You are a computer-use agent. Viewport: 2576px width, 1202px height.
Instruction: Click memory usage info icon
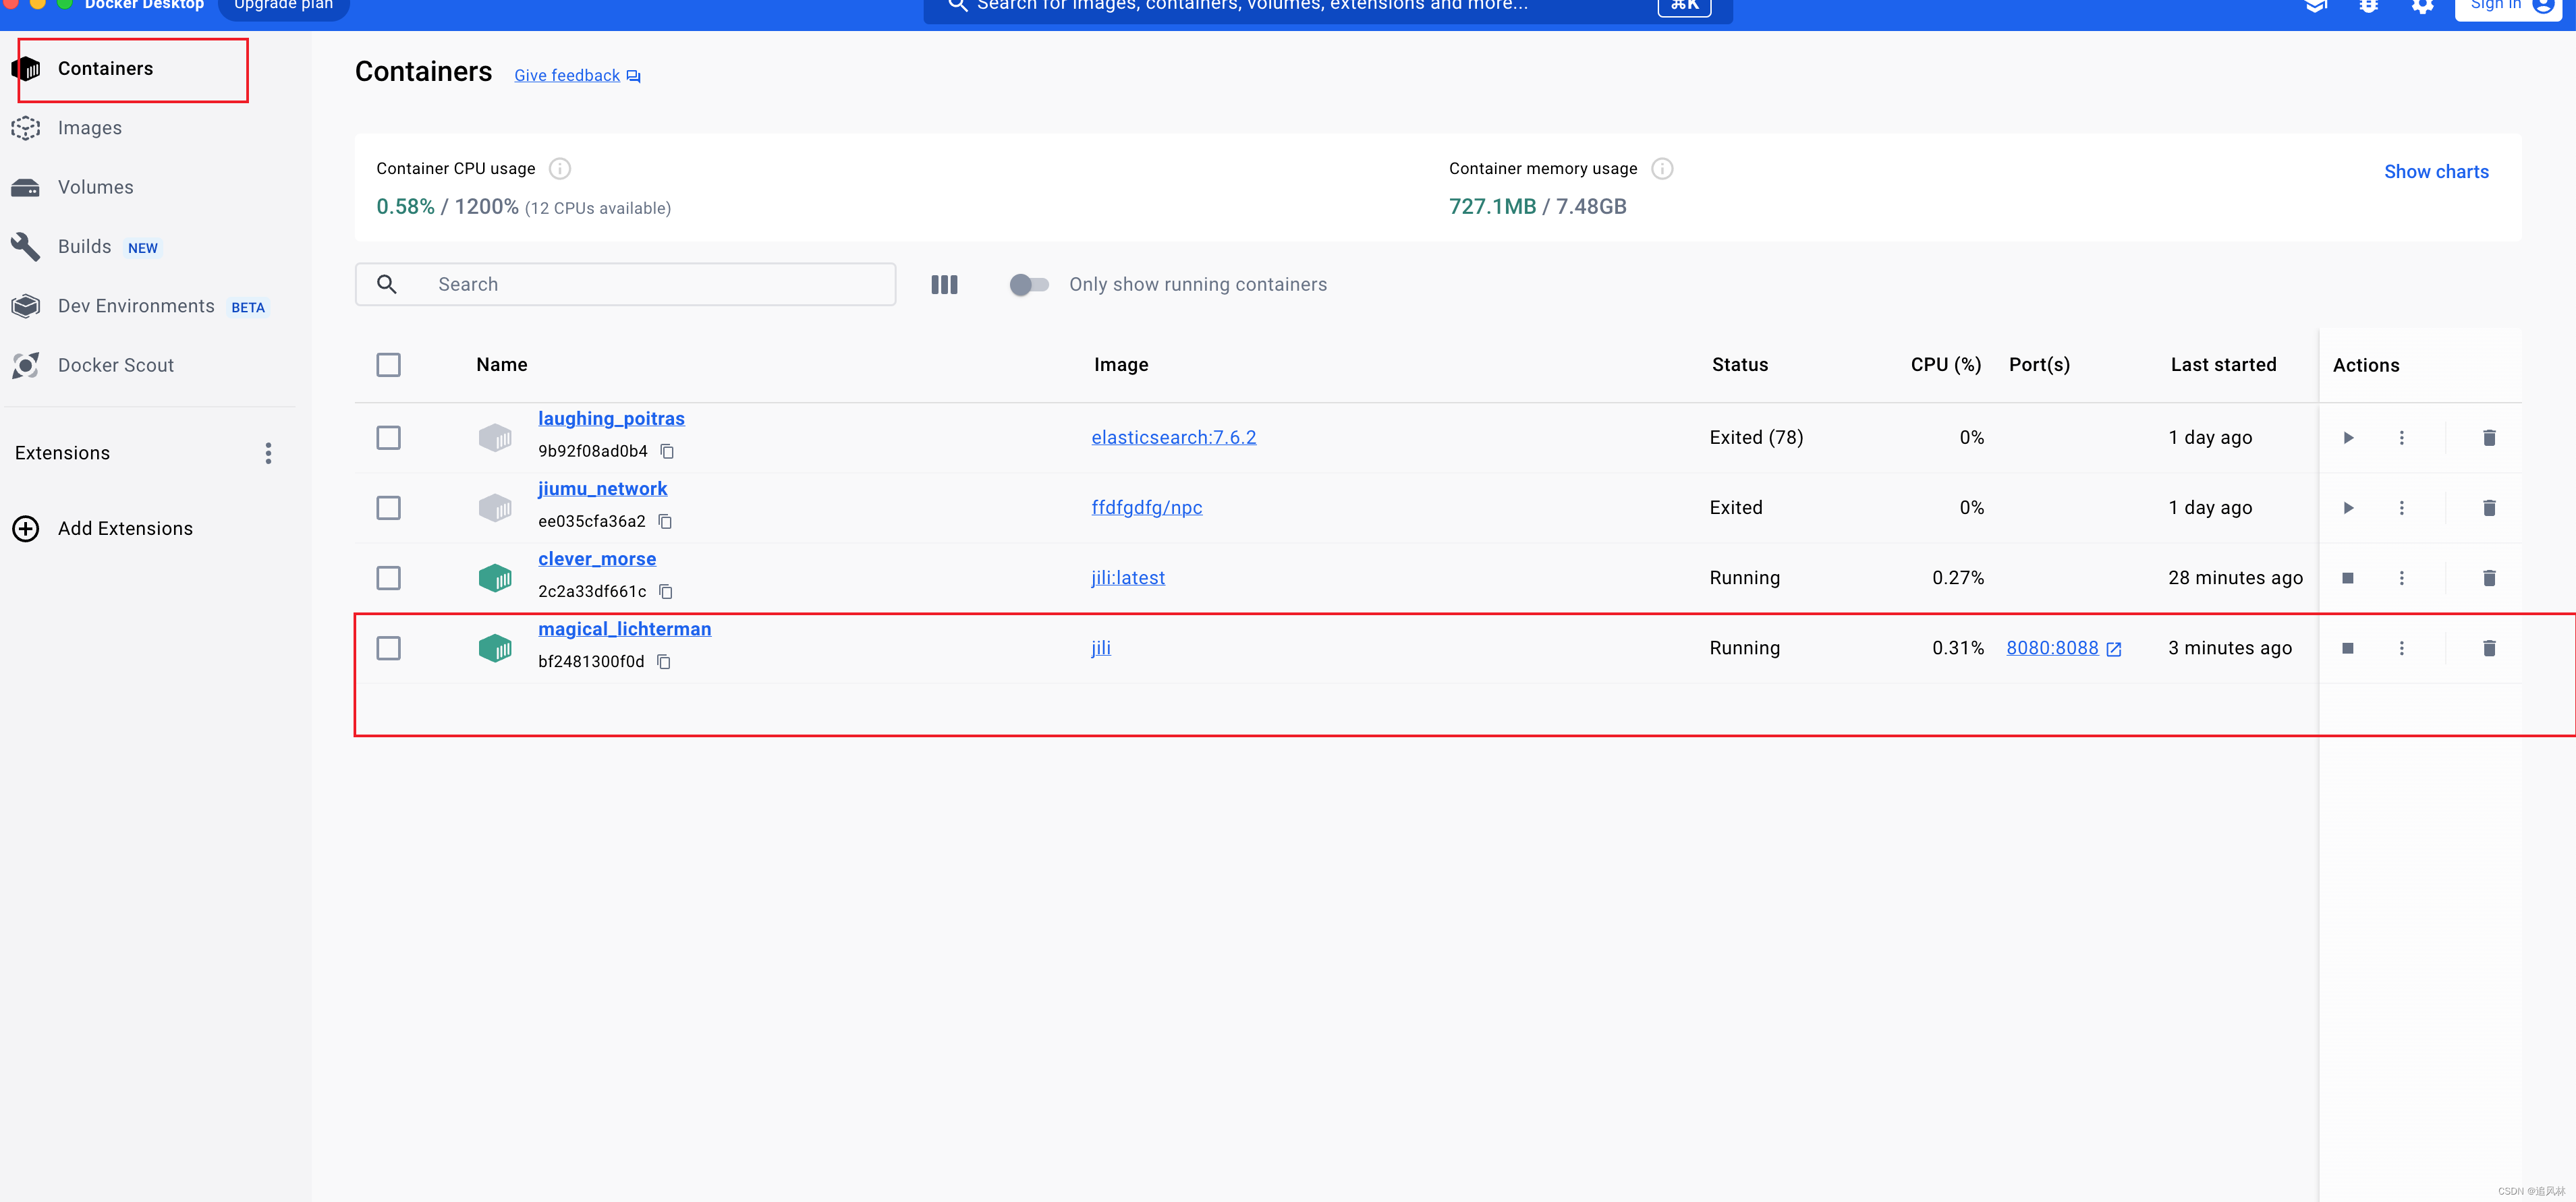pyautogui.click(x=1662, y=169)
